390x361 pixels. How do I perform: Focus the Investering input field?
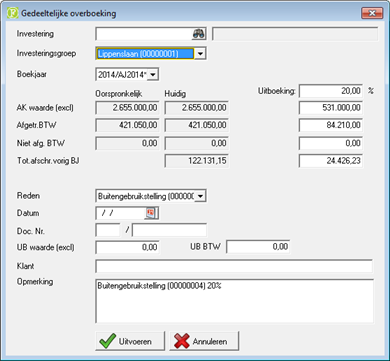(x=144, y=34)
